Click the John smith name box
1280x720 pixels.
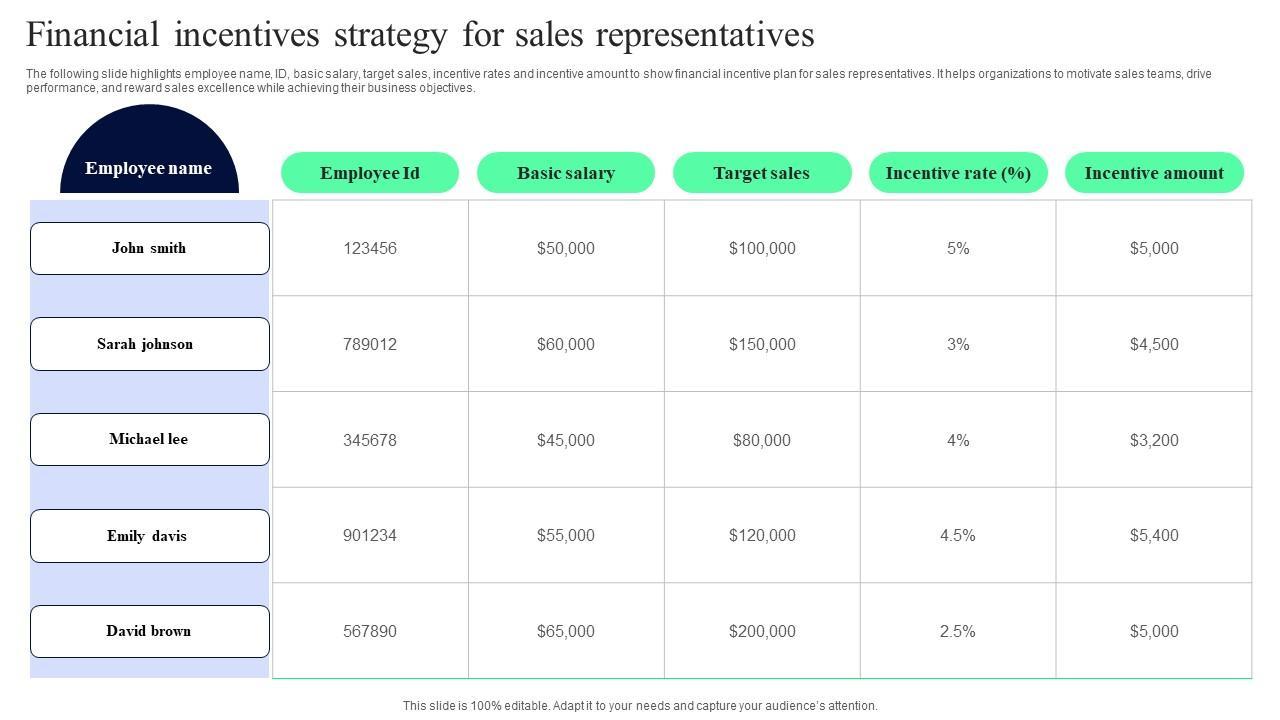tap(150, 248)
